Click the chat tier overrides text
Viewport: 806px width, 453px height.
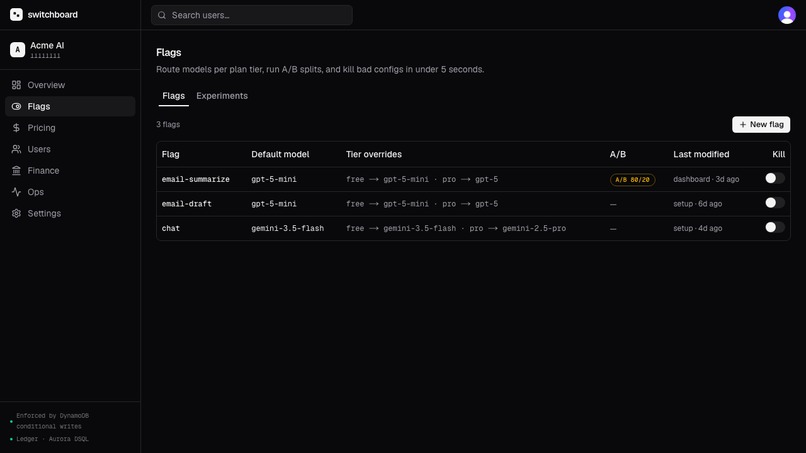[x=456, y=228]
